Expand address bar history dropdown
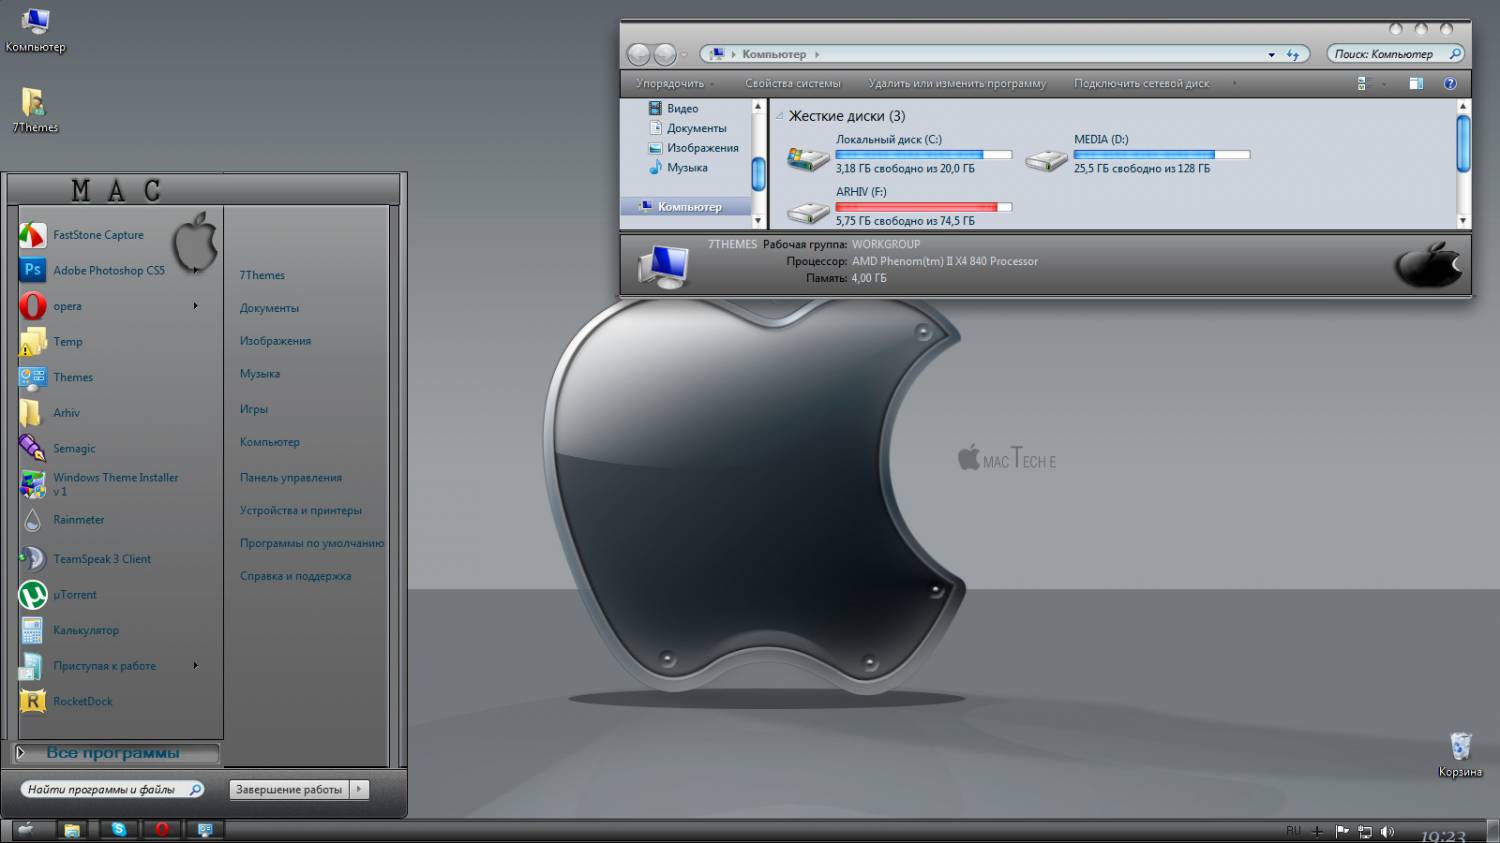The width and height of the screenshot is (1500, 843). (x=1271, y=54)
